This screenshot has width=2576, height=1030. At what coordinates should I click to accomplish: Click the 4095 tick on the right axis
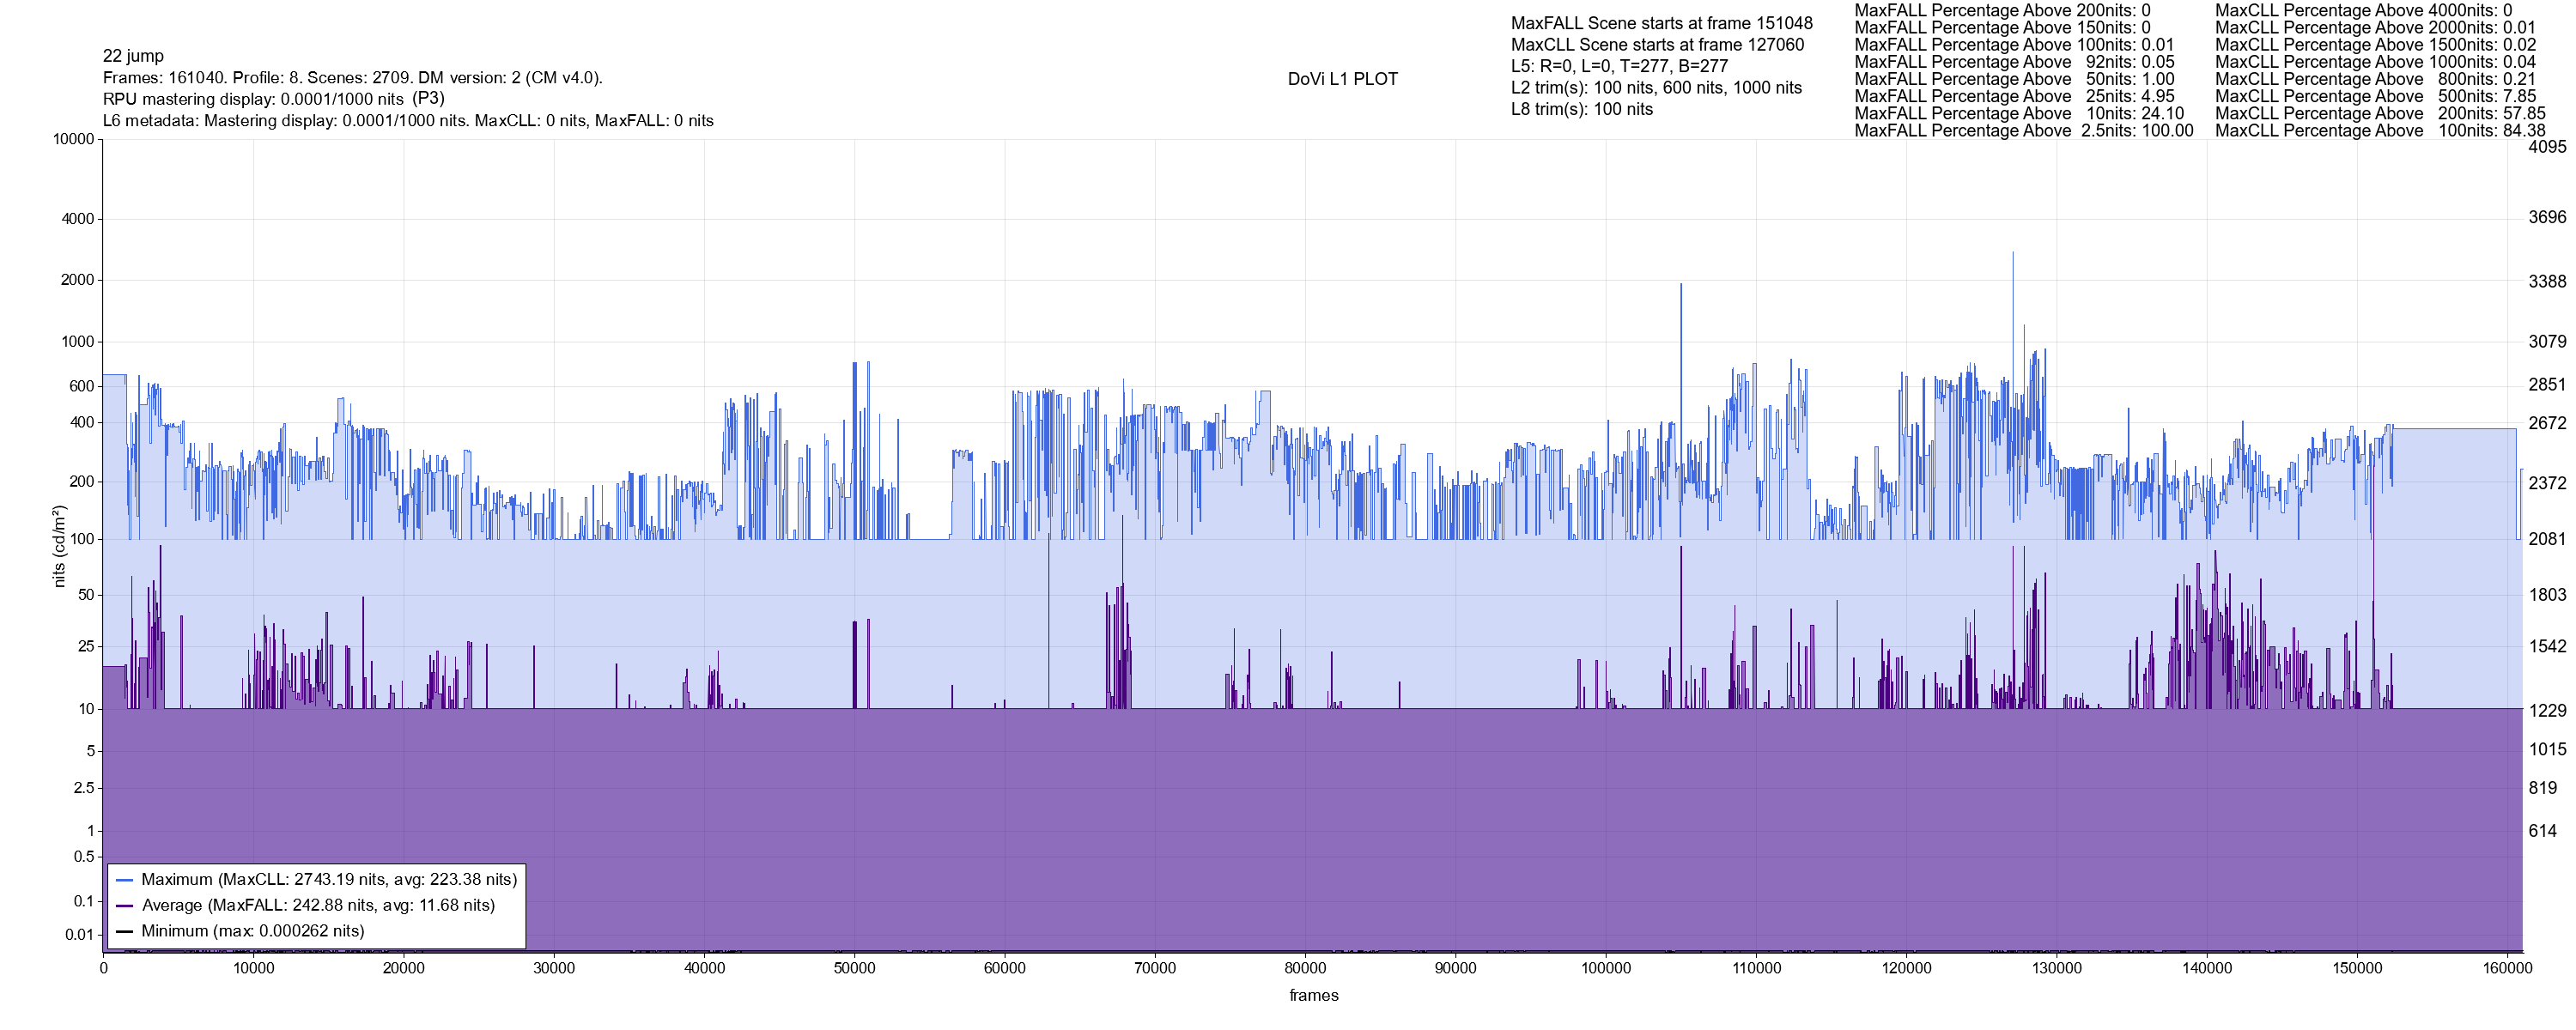tap(2546, 147)
